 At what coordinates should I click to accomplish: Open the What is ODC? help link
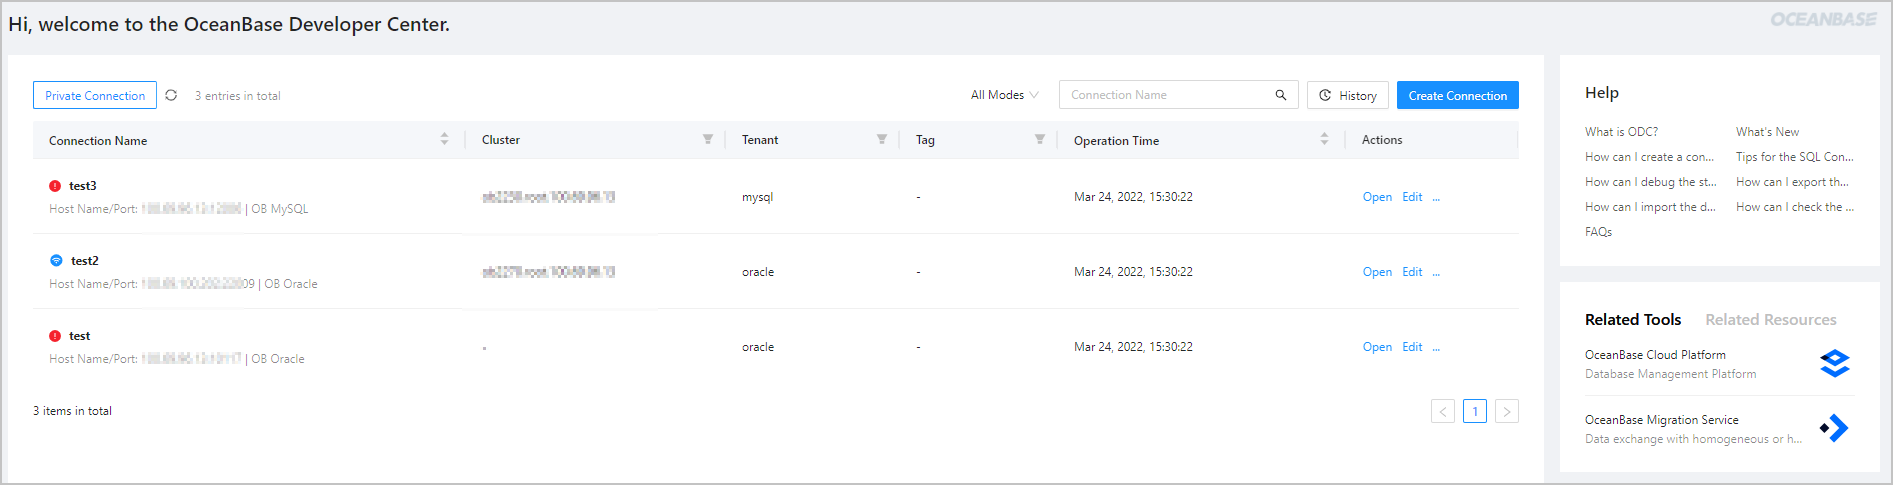pyautogui.click(x=1621, y=132)
